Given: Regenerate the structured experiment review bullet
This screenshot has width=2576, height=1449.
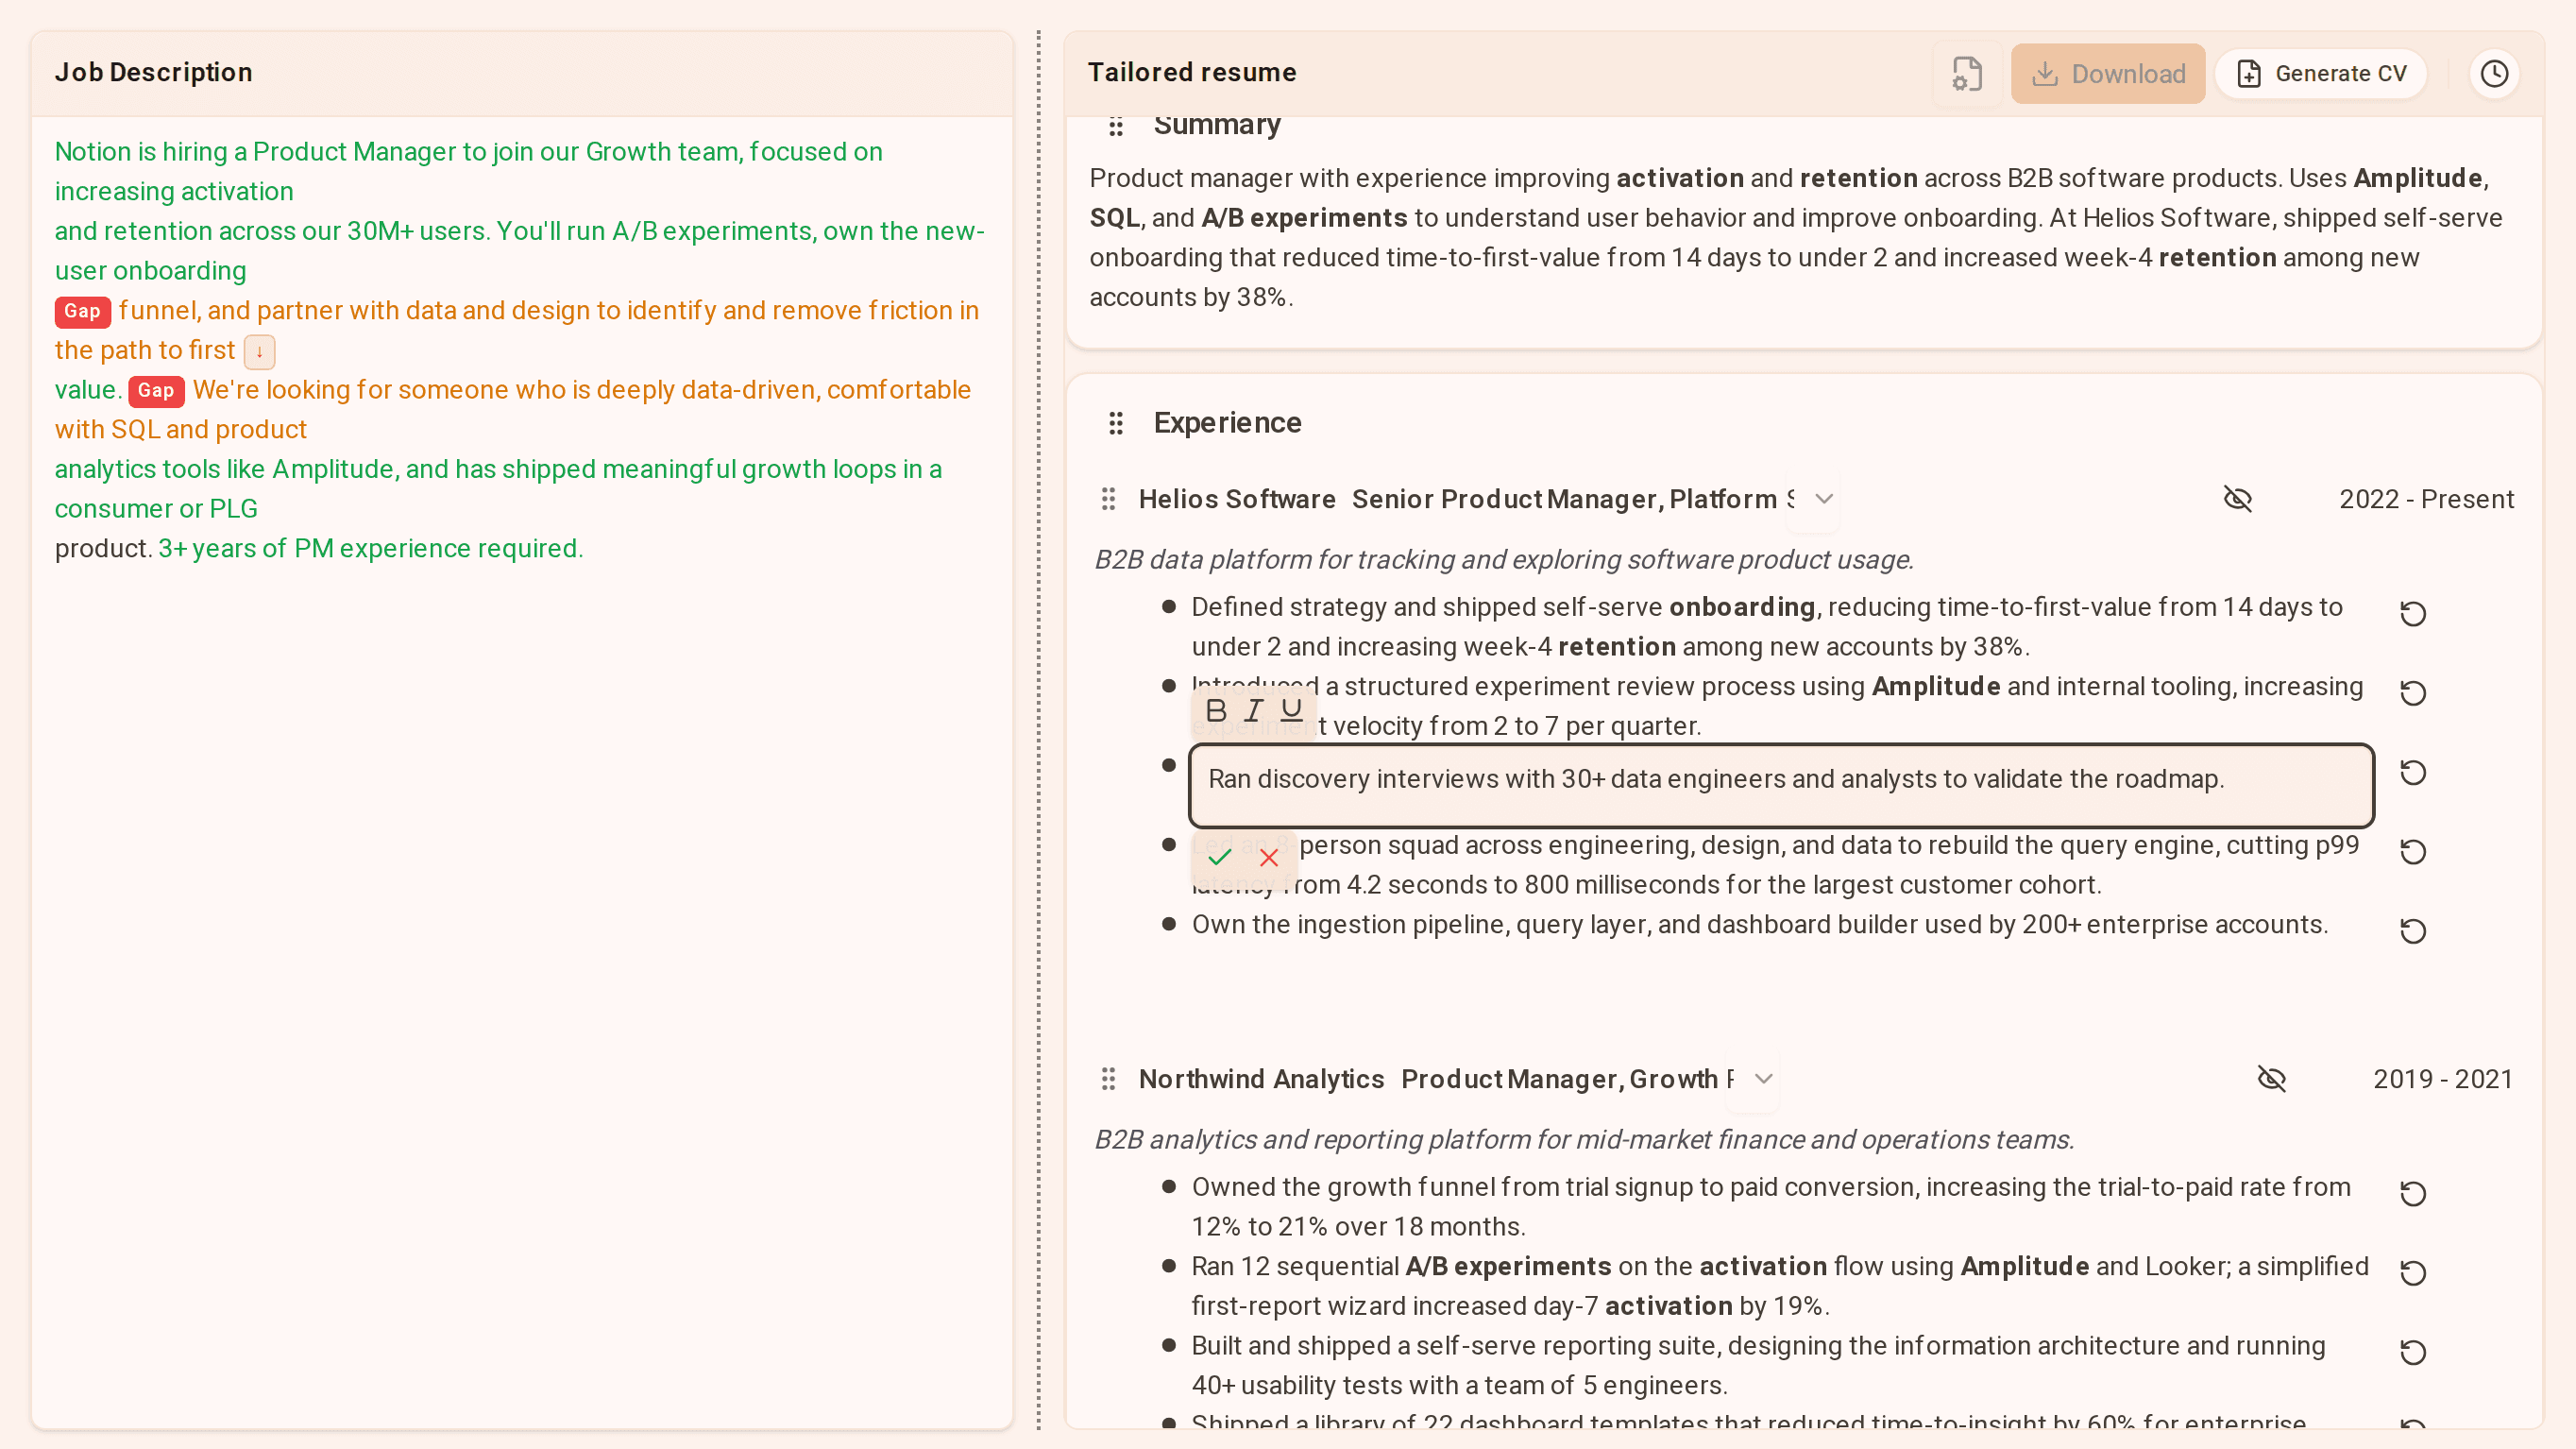Looking at the screenshot, I should coord(2413,693).
